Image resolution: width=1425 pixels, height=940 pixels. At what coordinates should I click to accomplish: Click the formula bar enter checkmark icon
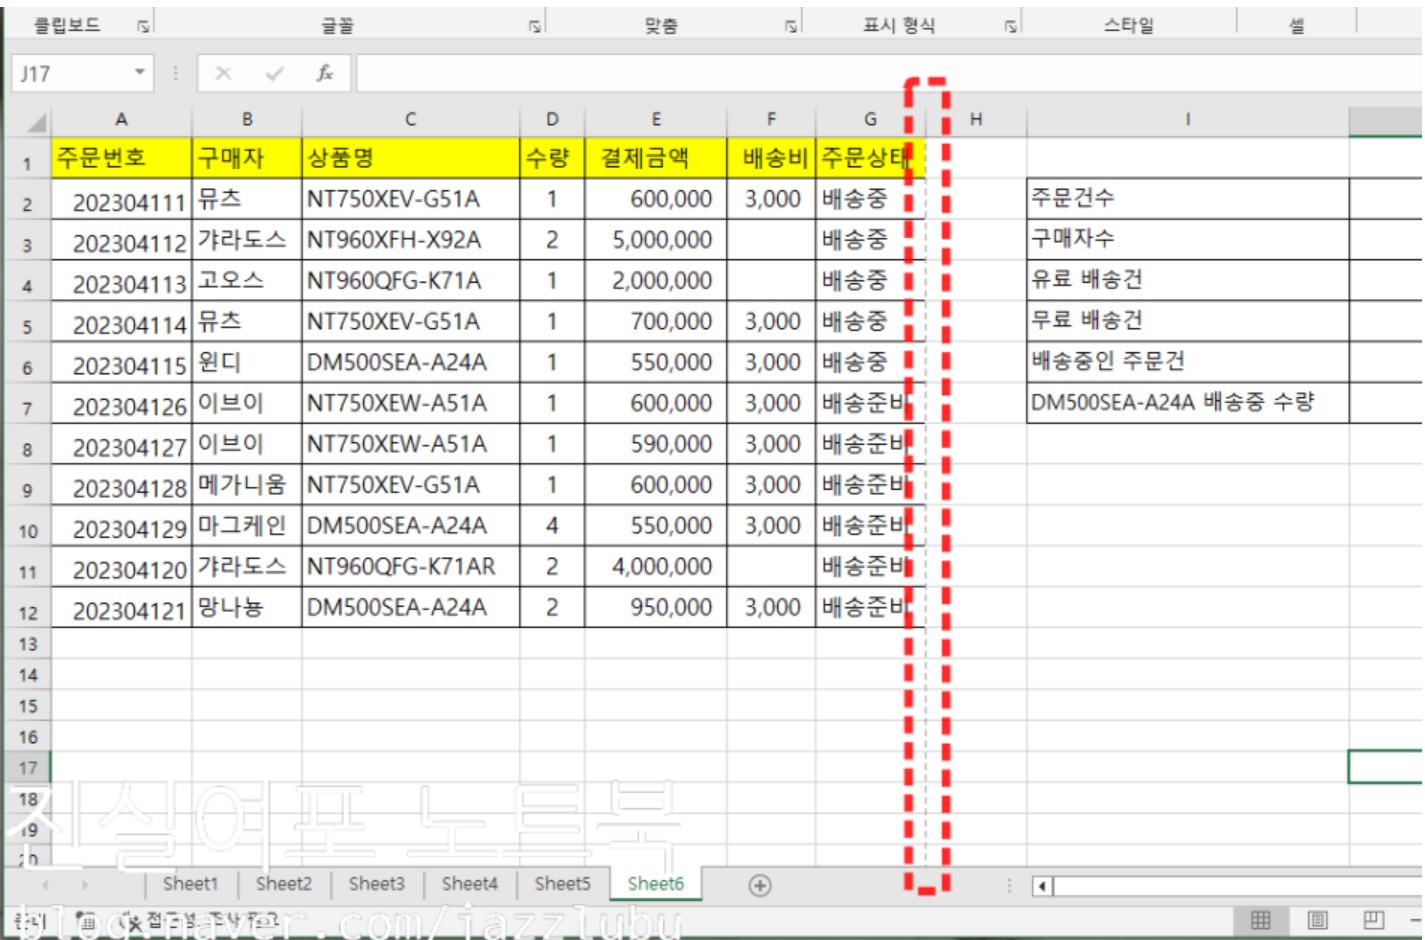pyautogui.click(x=274, y=73)
